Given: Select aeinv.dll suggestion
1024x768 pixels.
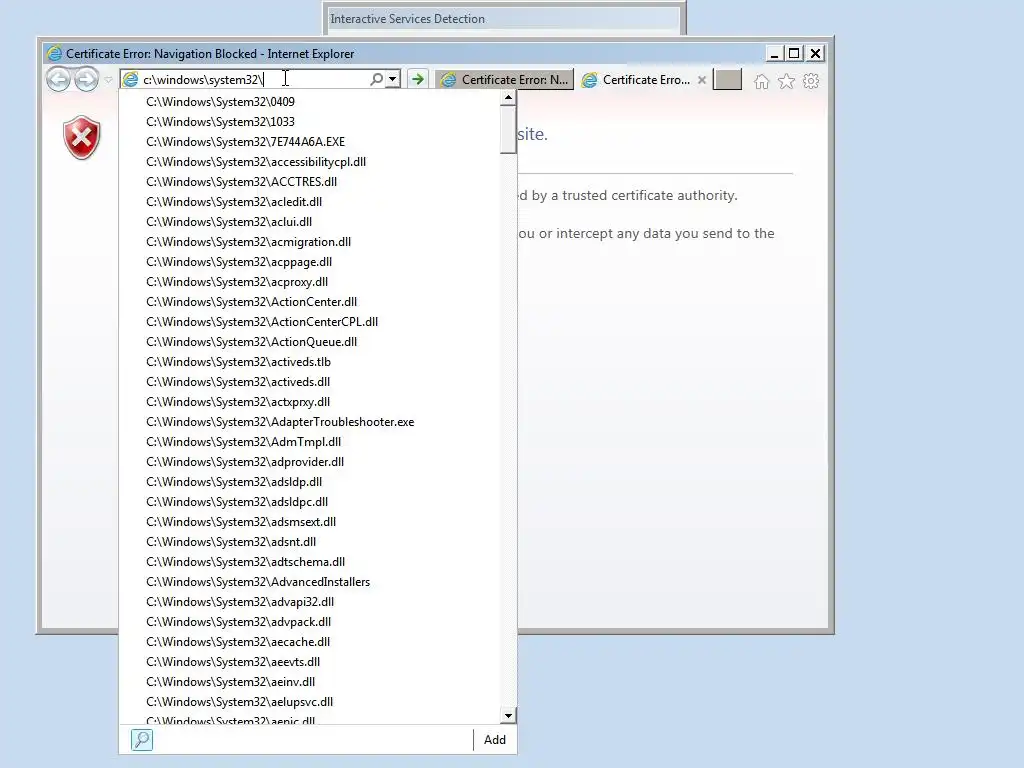Looking at the screenshot, I should point(309,682).
